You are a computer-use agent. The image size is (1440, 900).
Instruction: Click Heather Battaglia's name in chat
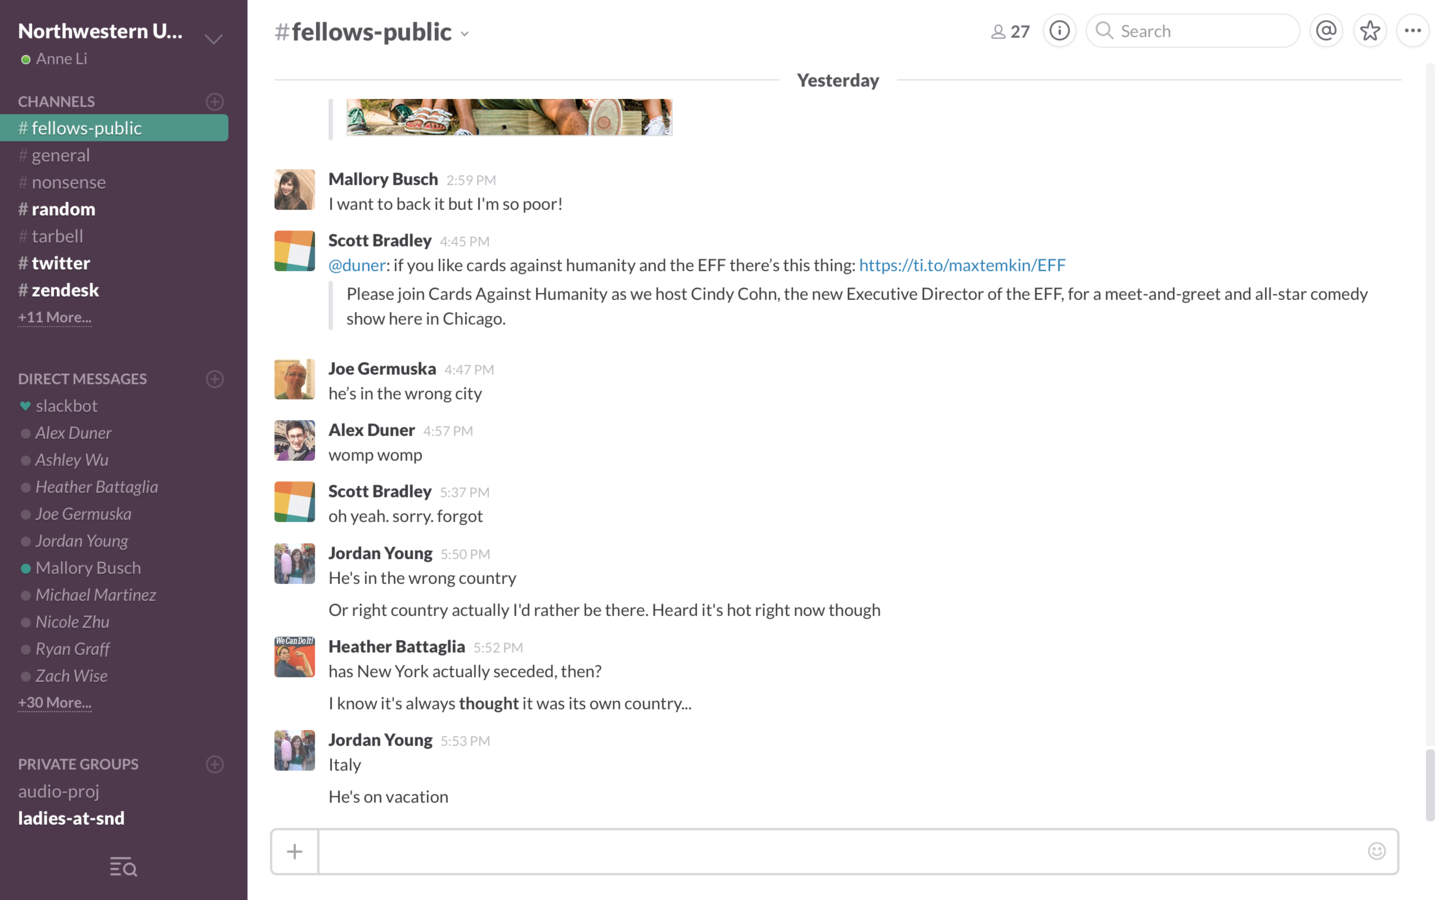(397, 646)
